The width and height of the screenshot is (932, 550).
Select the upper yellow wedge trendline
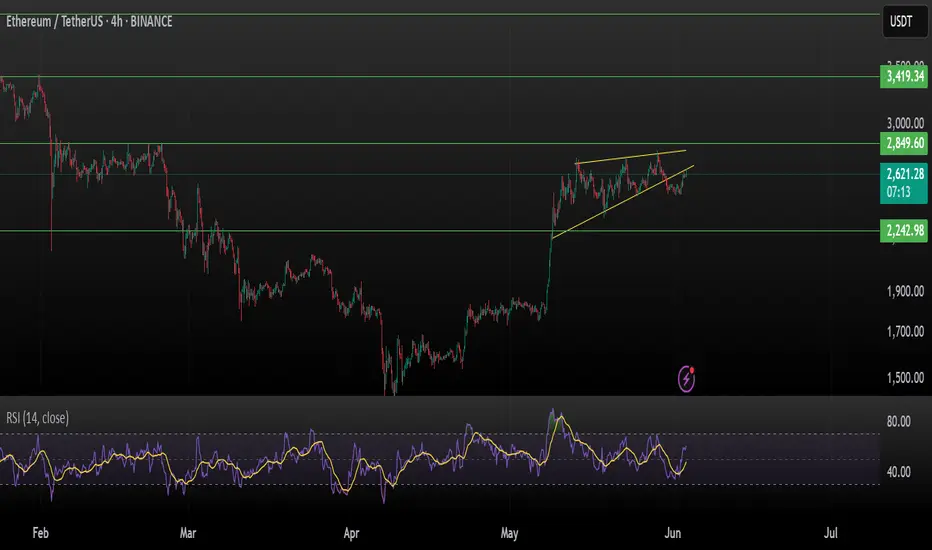tap(630, 156)
